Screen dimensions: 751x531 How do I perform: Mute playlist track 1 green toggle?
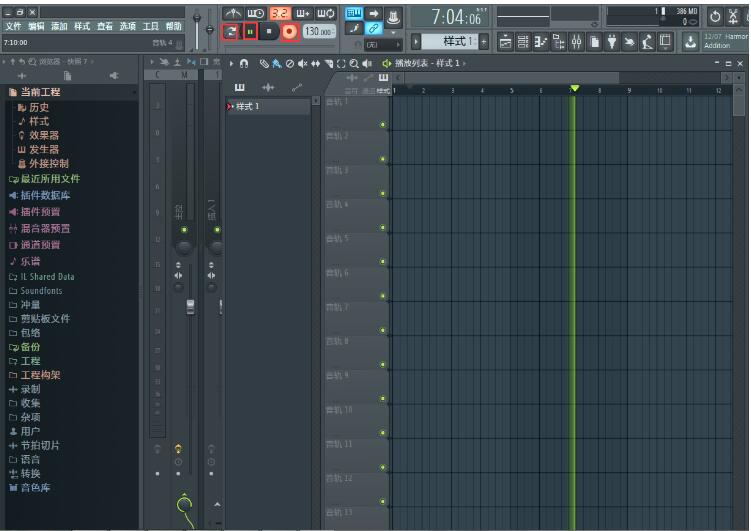383,124
